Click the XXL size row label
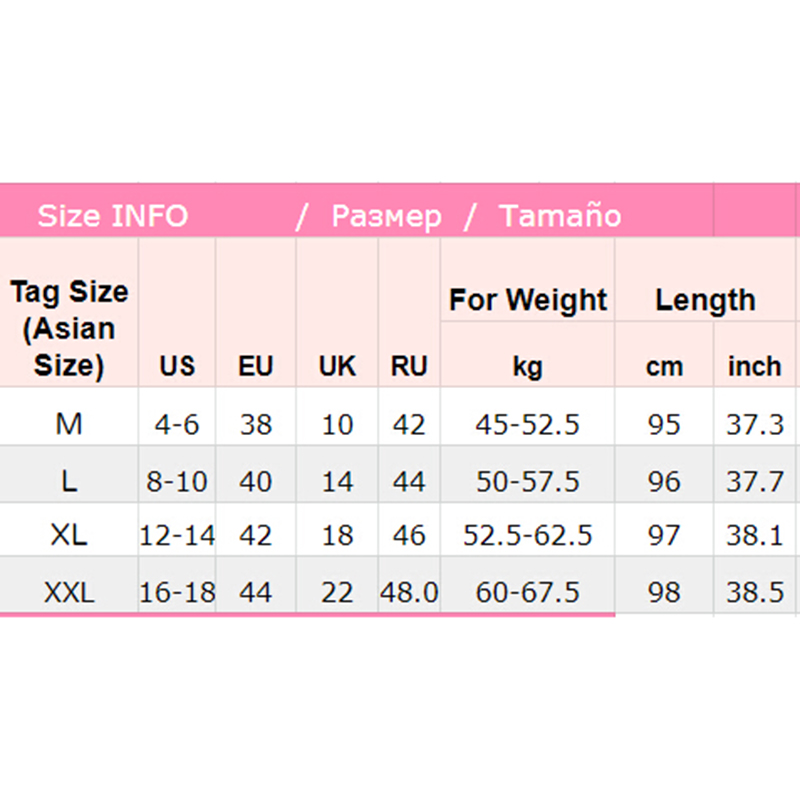The height and width of the screenshot is (800, 800). [69, 593]
